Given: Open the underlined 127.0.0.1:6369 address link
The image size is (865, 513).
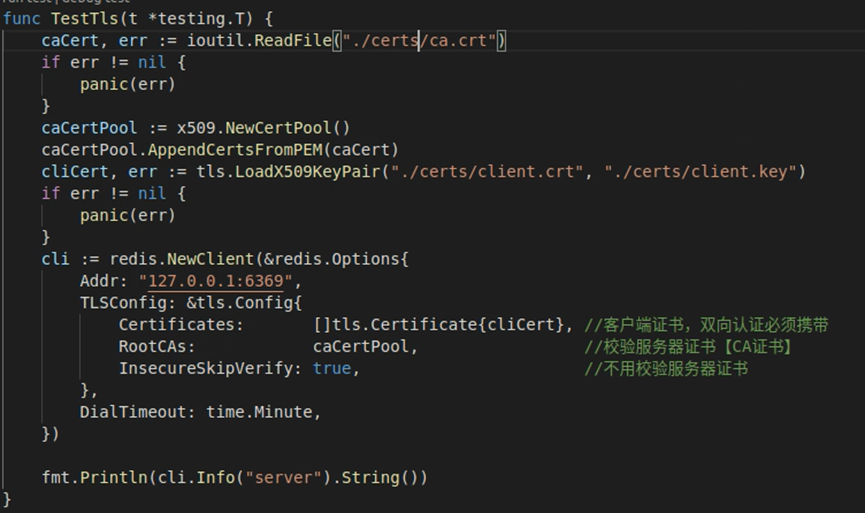Looking at the screenshot, I should (x=216, y=281).
